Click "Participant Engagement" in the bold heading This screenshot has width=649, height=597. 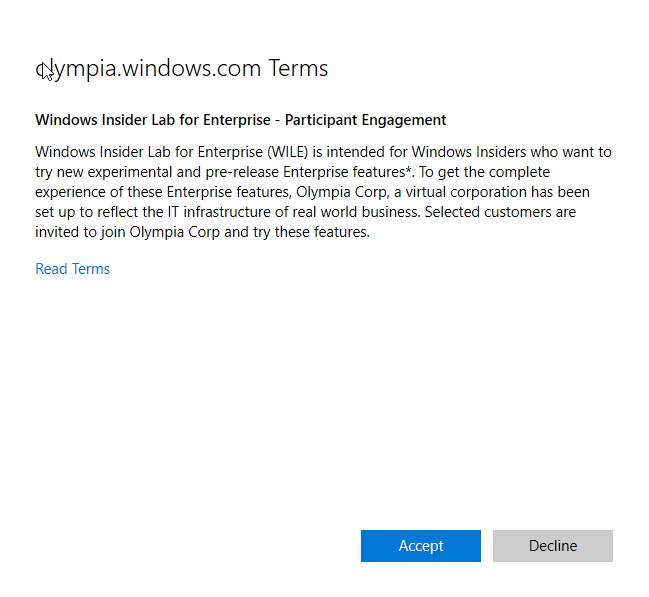click(365, 120)
